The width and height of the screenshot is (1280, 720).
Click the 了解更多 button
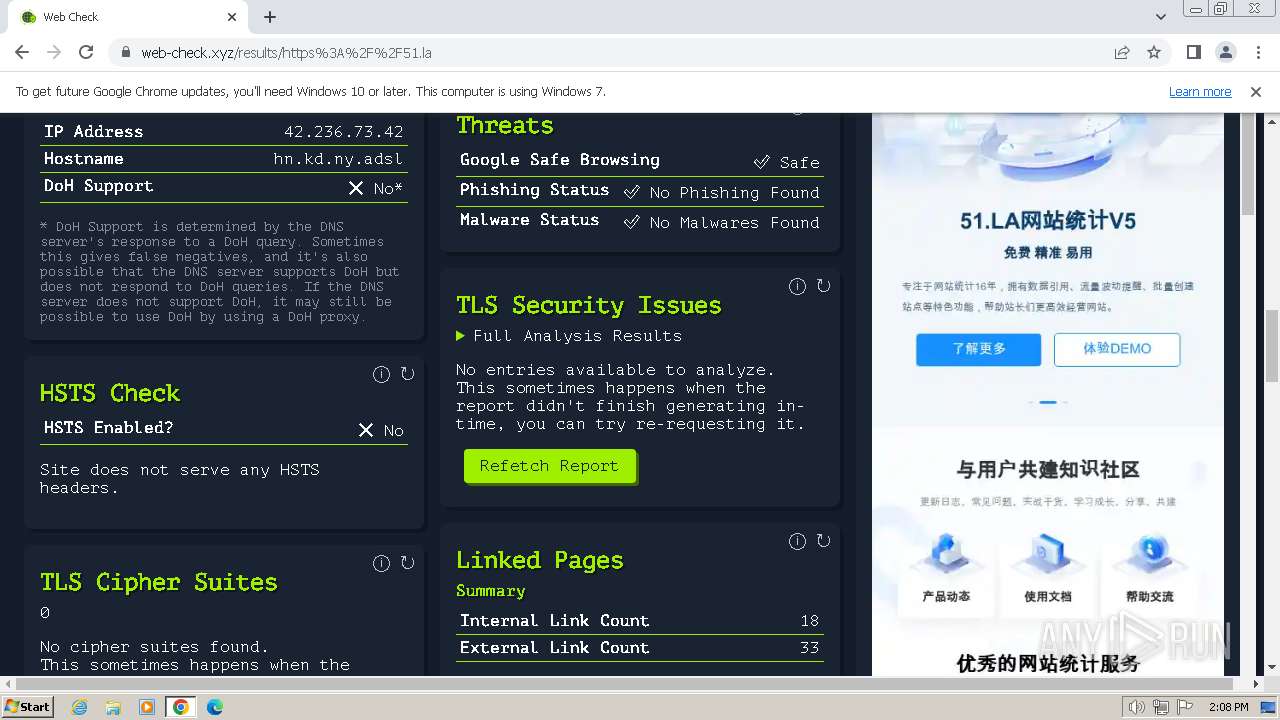point(978,349)
